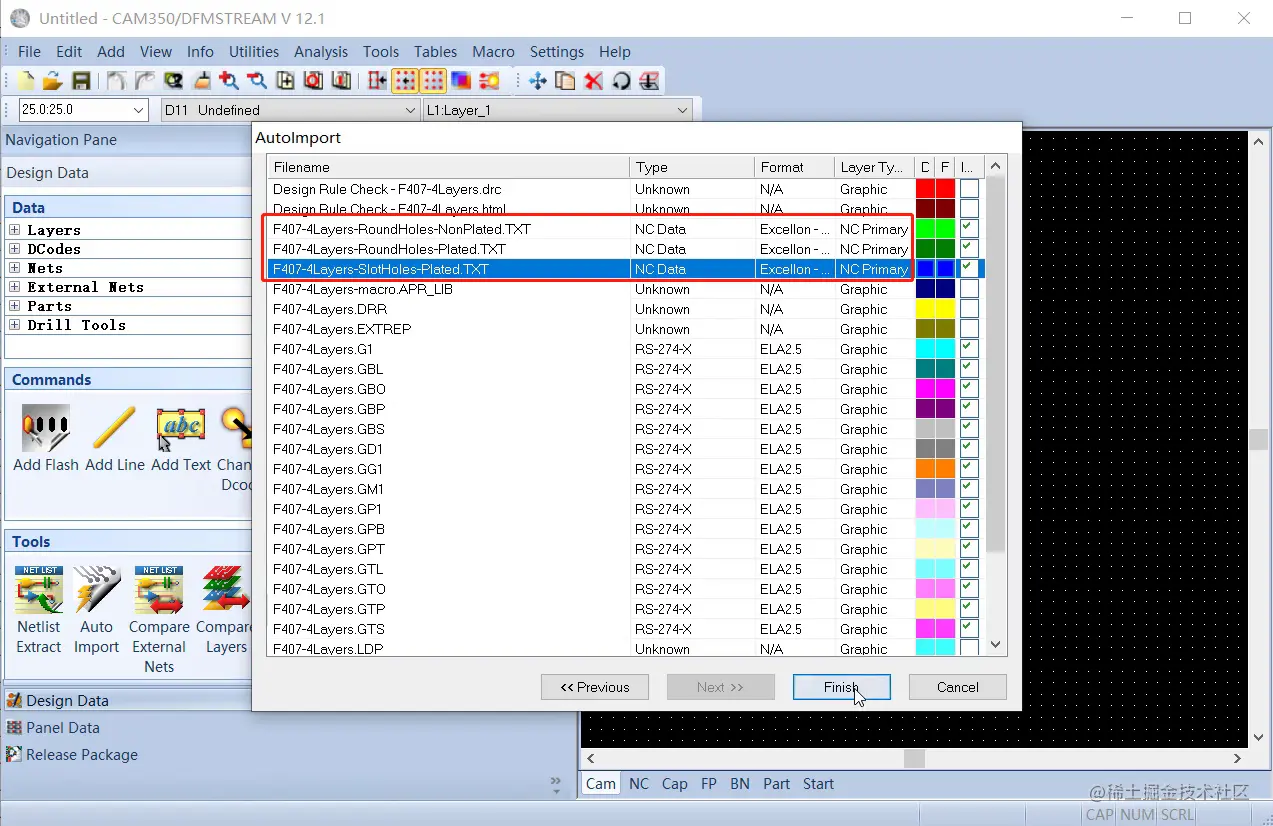
Task: Expand the Nets tree node
Action: point(15,268)
